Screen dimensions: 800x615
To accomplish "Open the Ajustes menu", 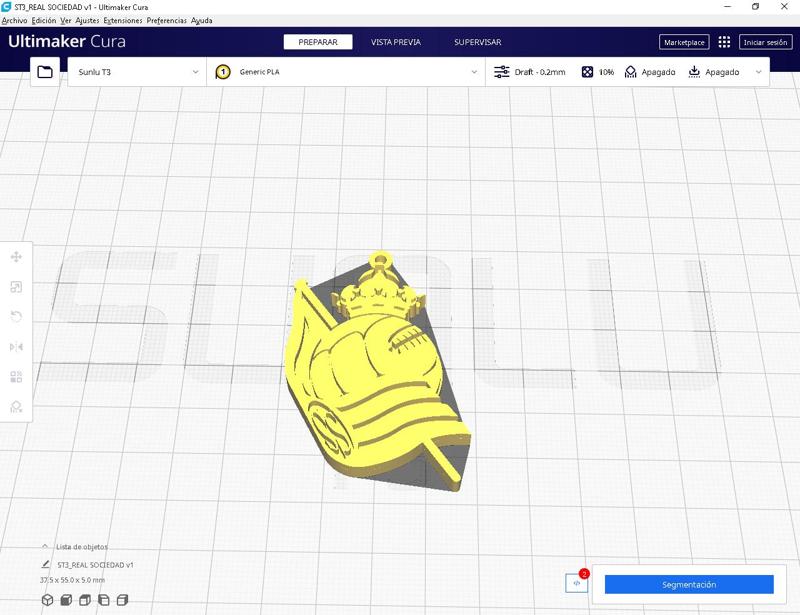I will 87,20.
